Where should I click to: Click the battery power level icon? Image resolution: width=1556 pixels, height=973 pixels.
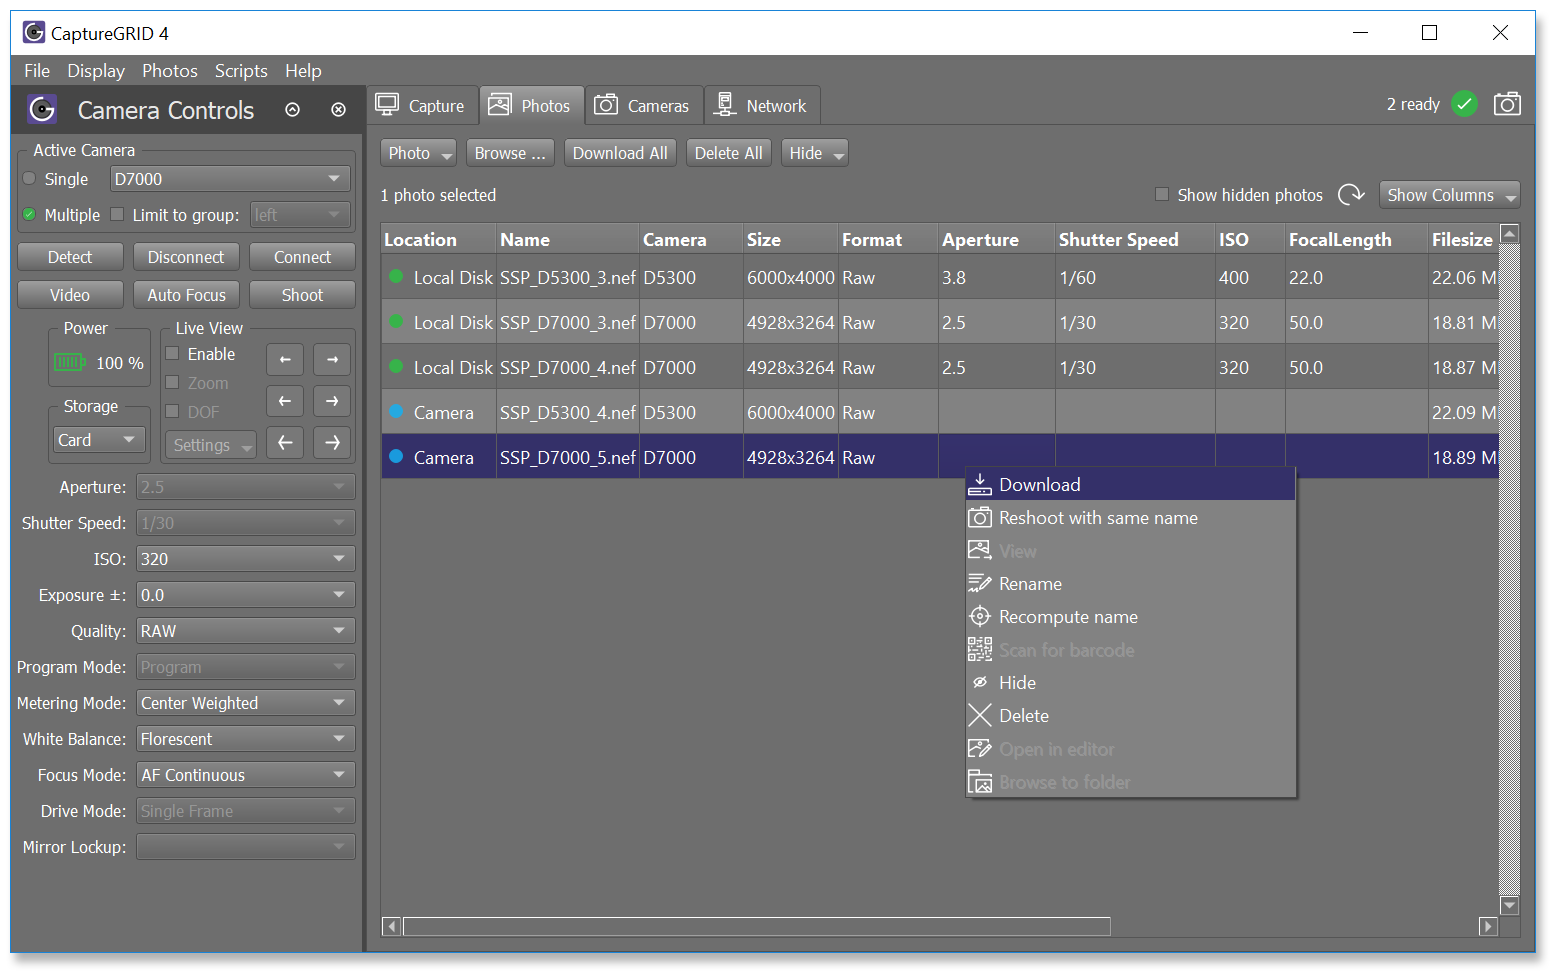point(69,363)
